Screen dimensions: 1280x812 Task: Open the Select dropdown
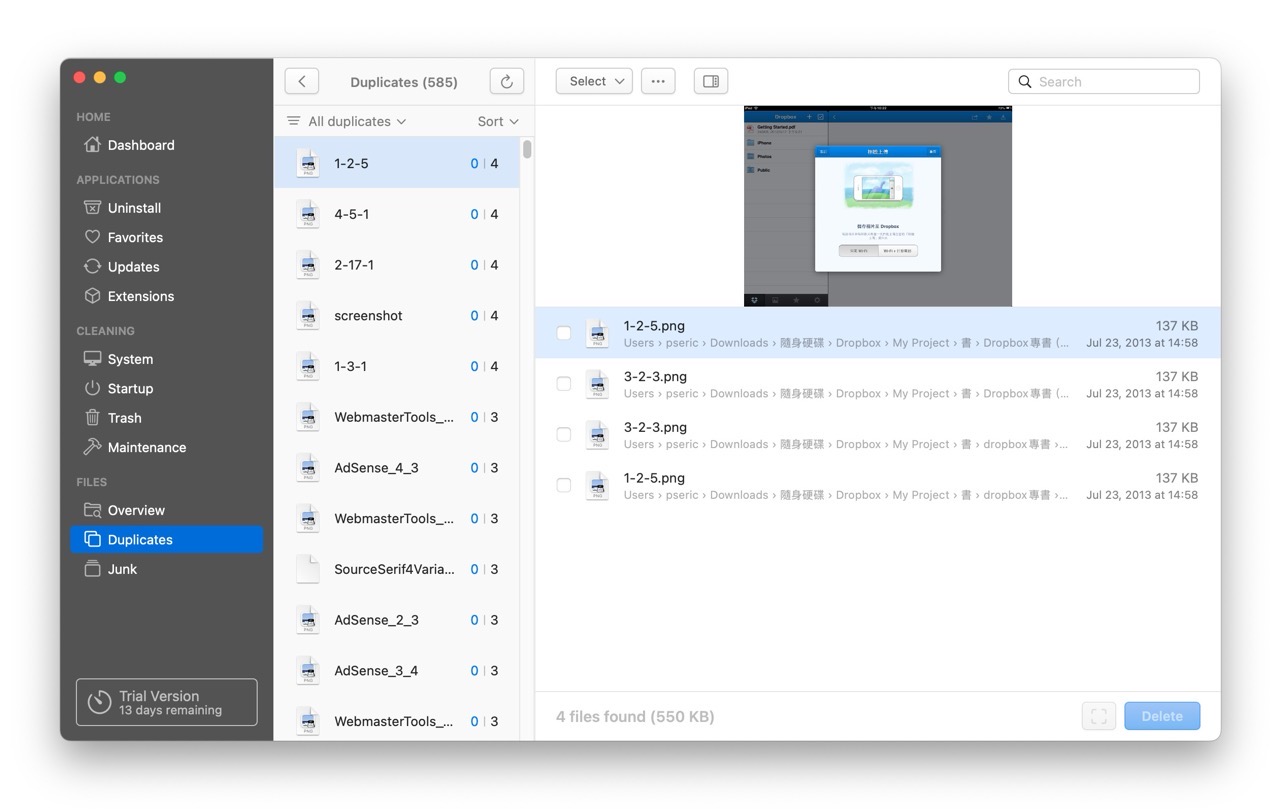click(x=594, y=81)
